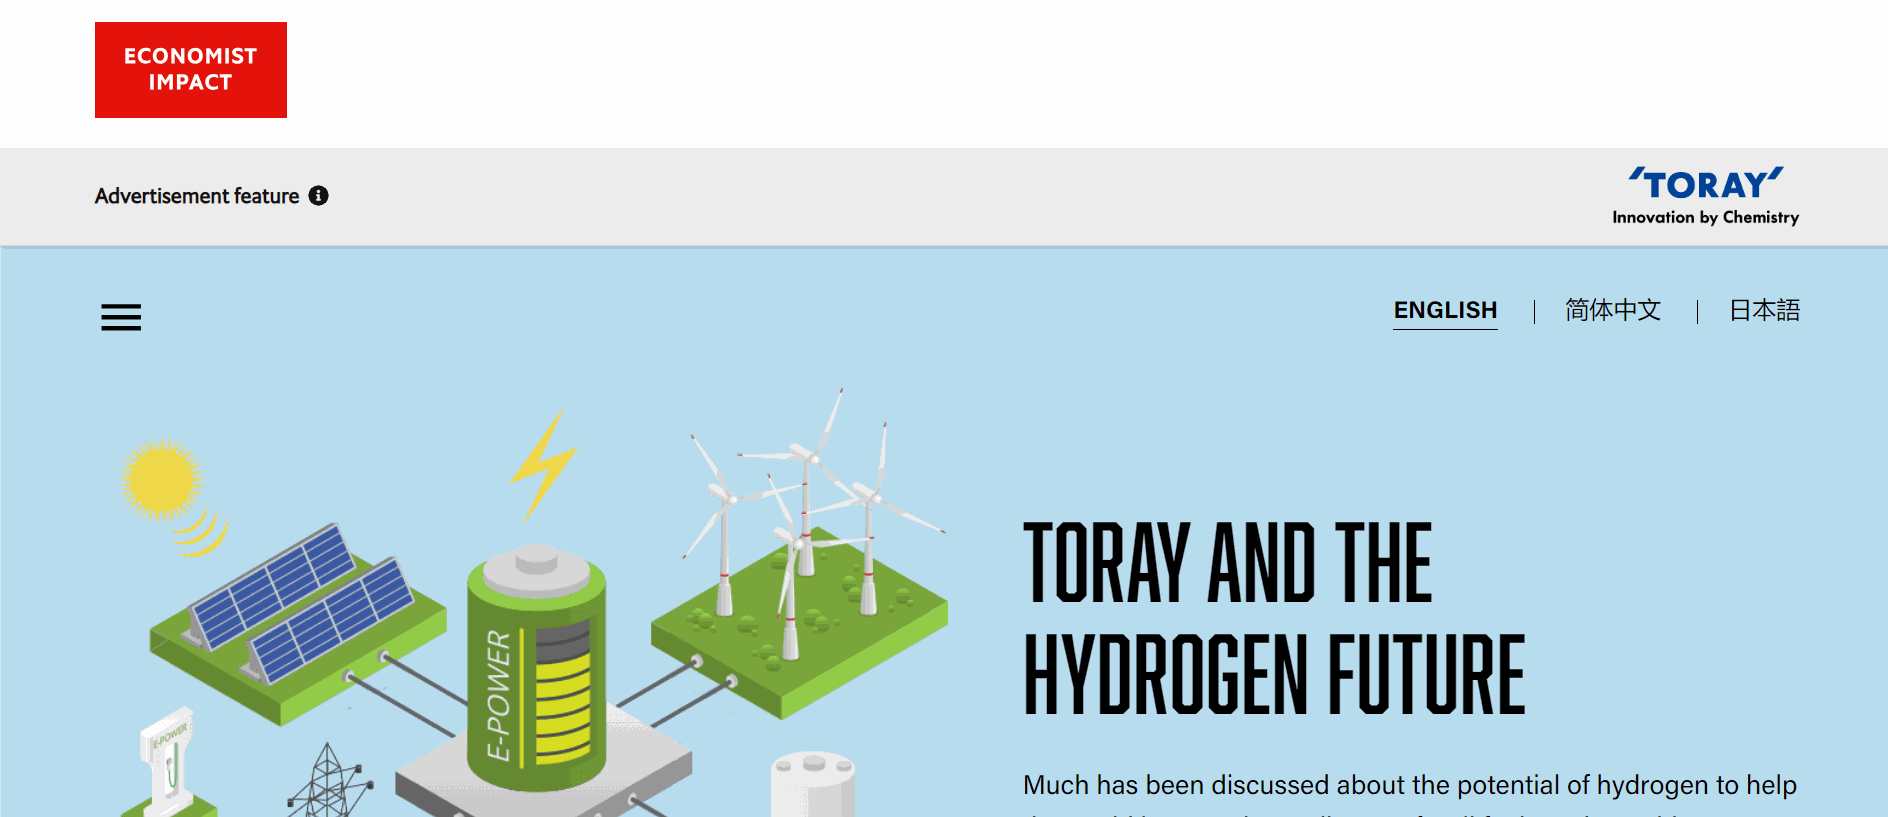
Task: Click the Toray and the Hydrogen Future headline
Action: (x=1274, y=618)
